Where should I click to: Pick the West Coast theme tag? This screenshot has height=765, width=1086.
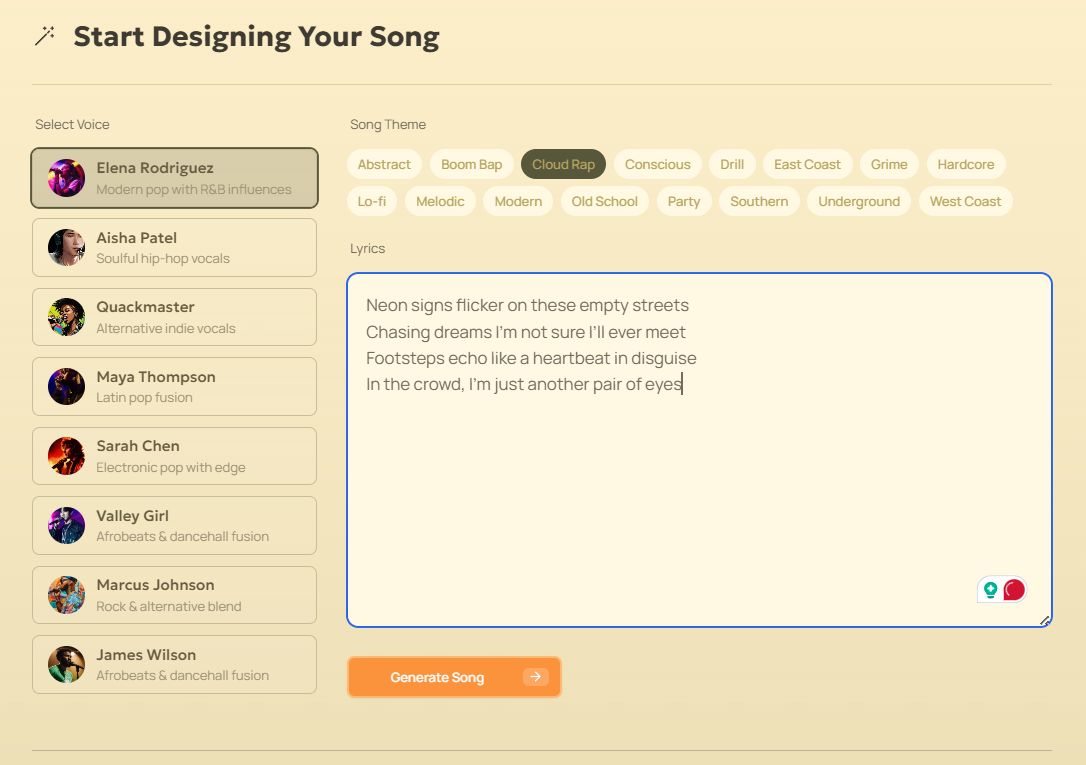click(x=965, y=201)
